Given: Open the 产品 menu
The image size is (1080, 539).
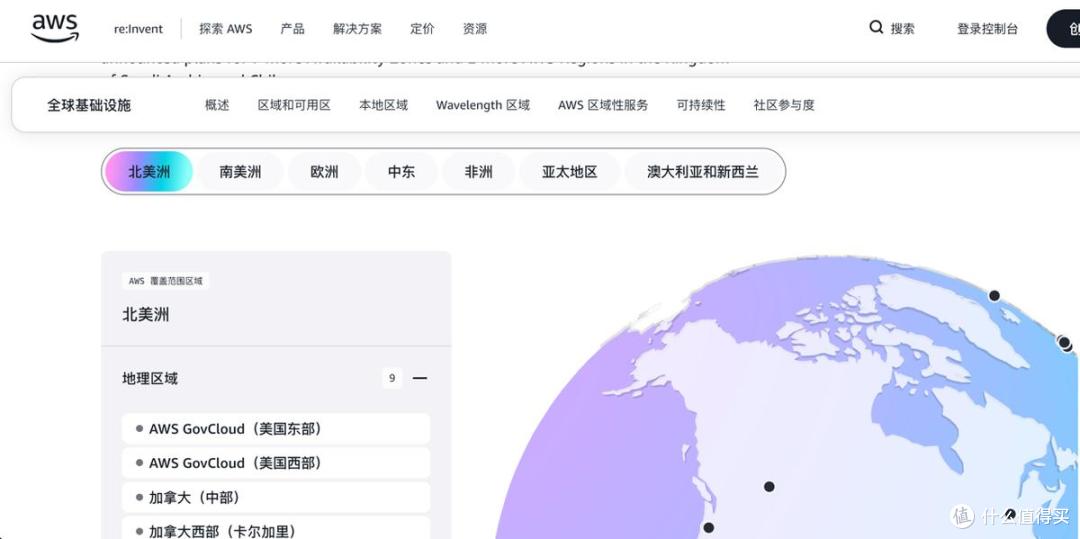Looking at the screenshot, I should click(292, 29).
